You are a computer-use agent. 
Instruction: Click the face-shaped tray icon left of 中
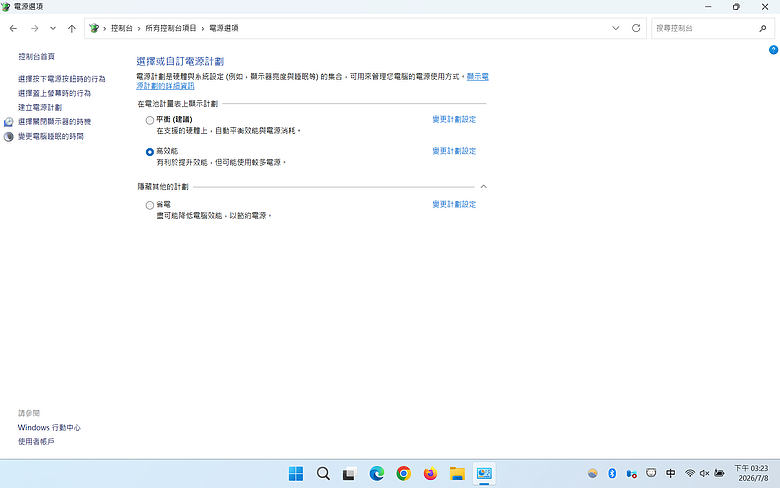651,473
